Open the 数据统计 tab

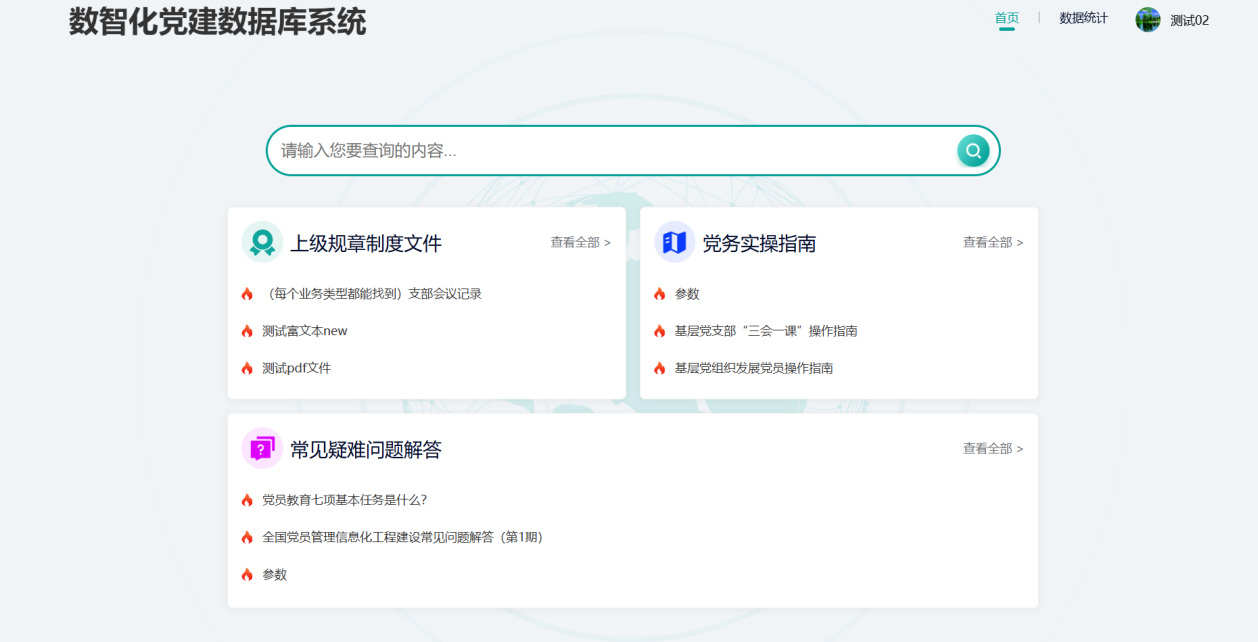pyautogui.click(x=1084, y=18)
